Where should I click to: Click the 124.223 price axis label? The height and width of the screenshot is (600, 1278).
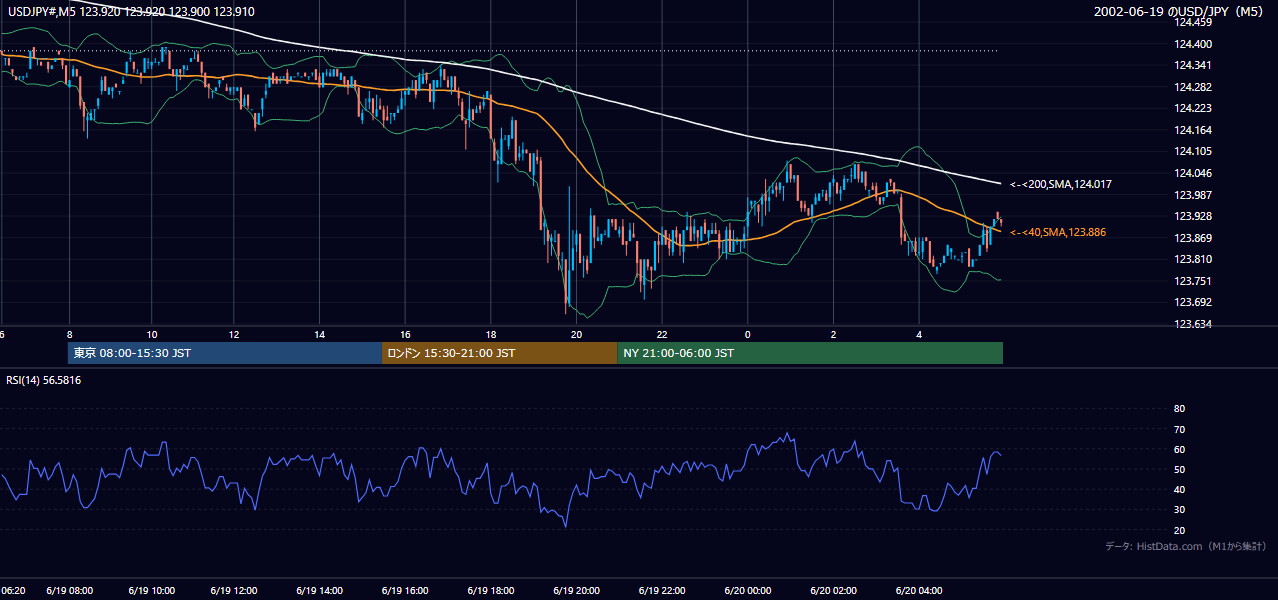tap(1193, 108)
